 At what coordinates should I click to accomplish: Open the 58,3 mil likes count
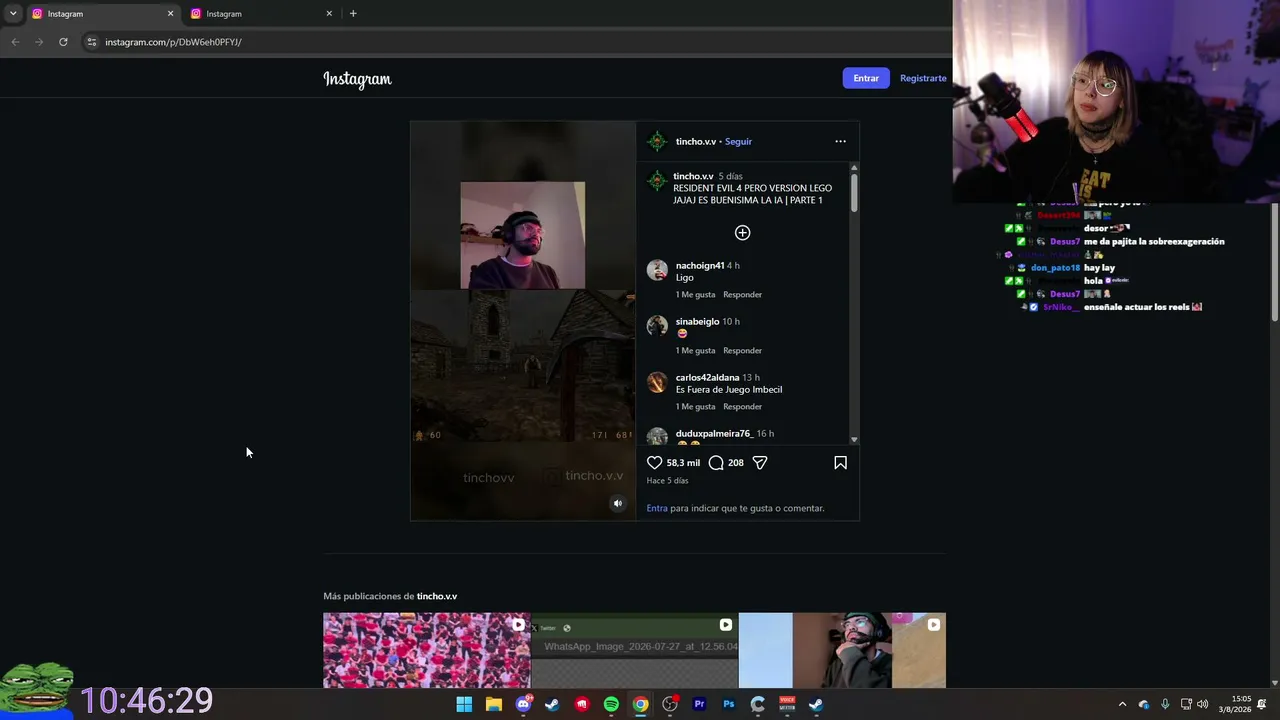[x=683, y=463]
